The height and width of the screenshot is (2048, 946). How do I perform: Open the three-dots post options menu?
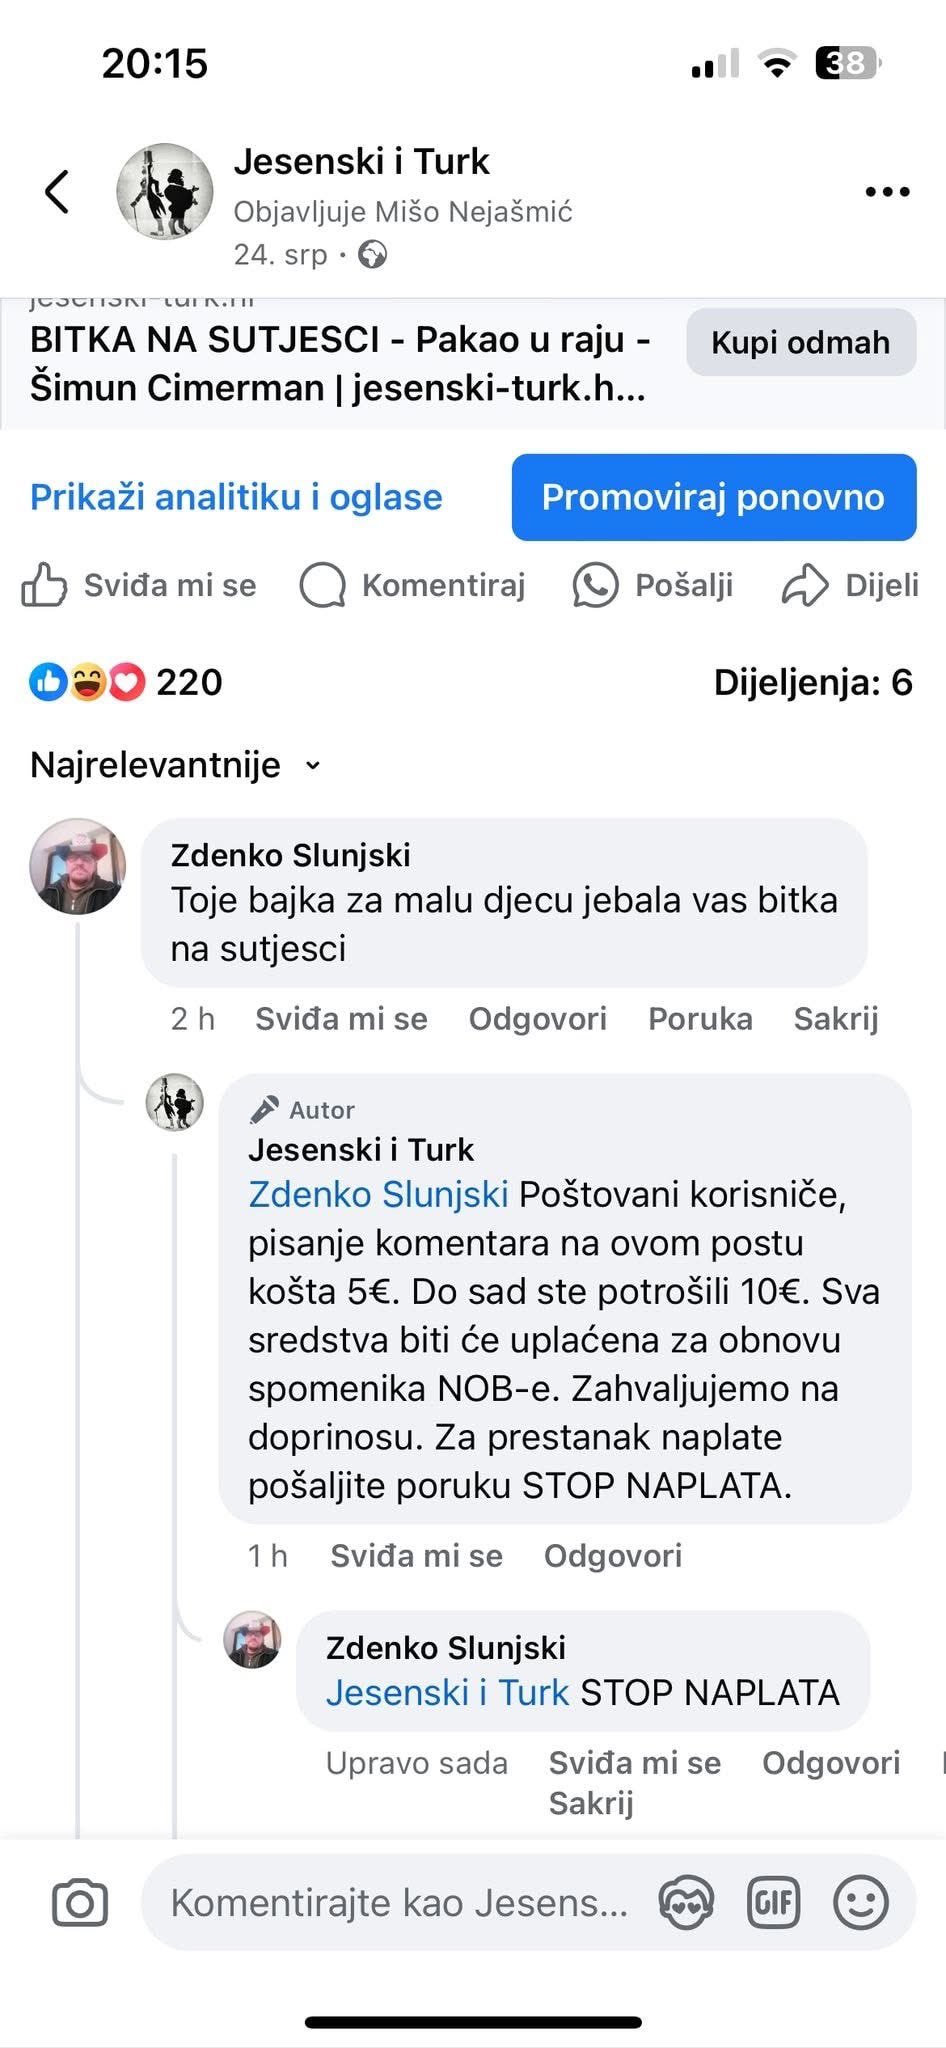(x=887, y=192)
